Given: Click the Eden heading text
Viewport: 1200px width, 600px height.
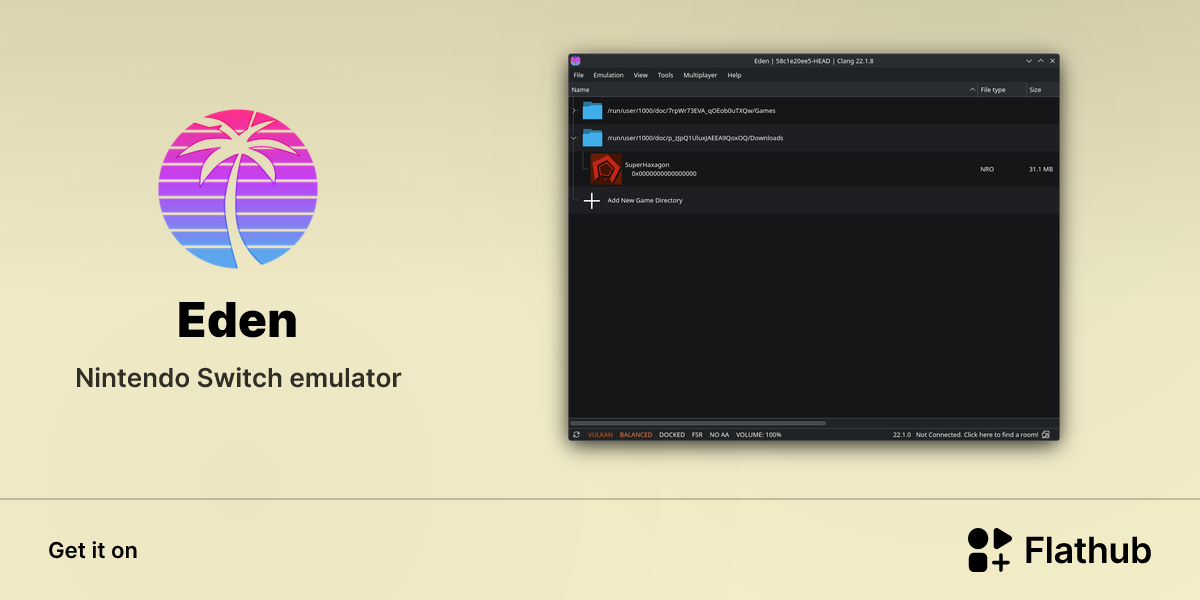Looking at the screenshot, I should (237, 321).
